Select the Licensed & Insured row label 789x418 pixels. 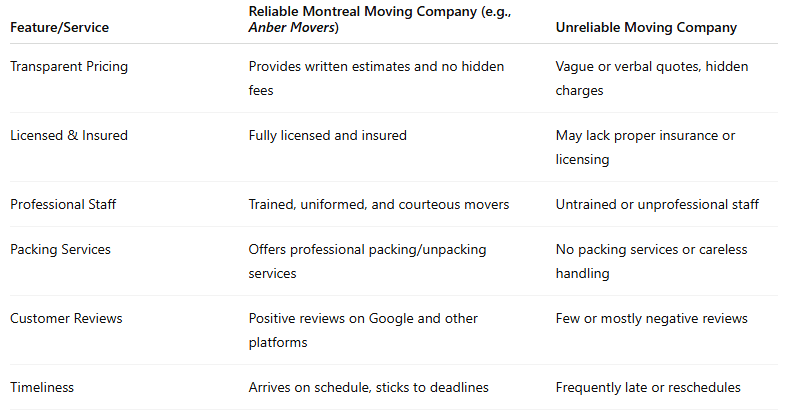click(x=69, y=135)
